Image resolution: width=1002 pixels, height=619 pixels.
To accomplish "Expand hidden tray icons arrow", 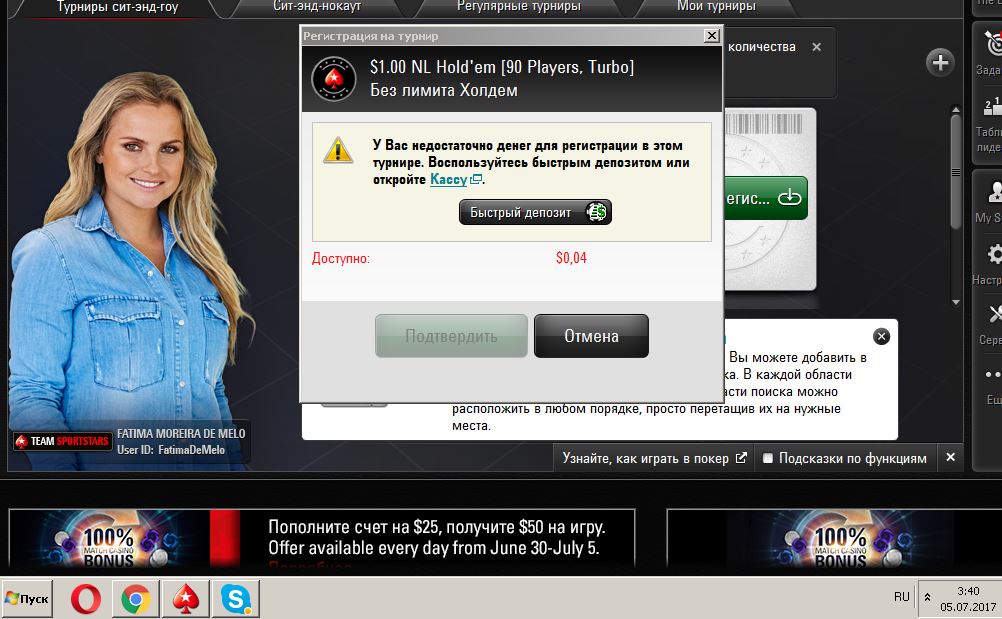I will tap(927, 598).
